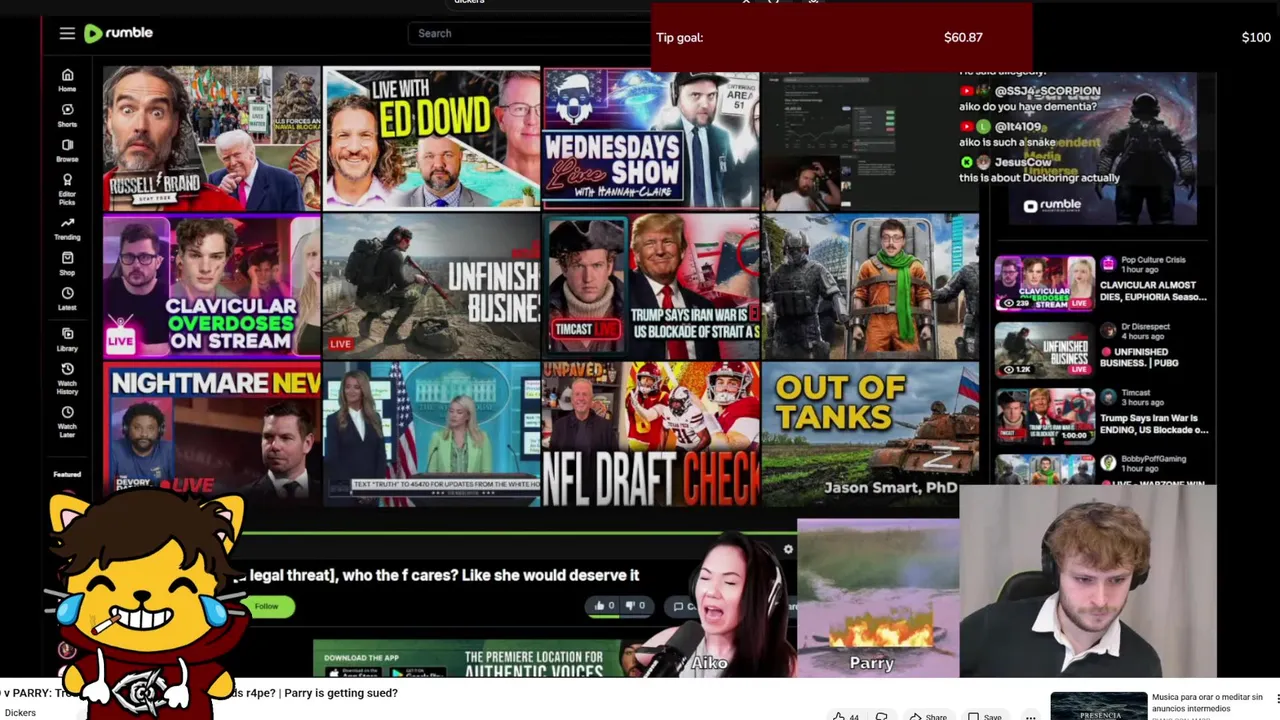Open the Dickers channel link

(20, 713)
